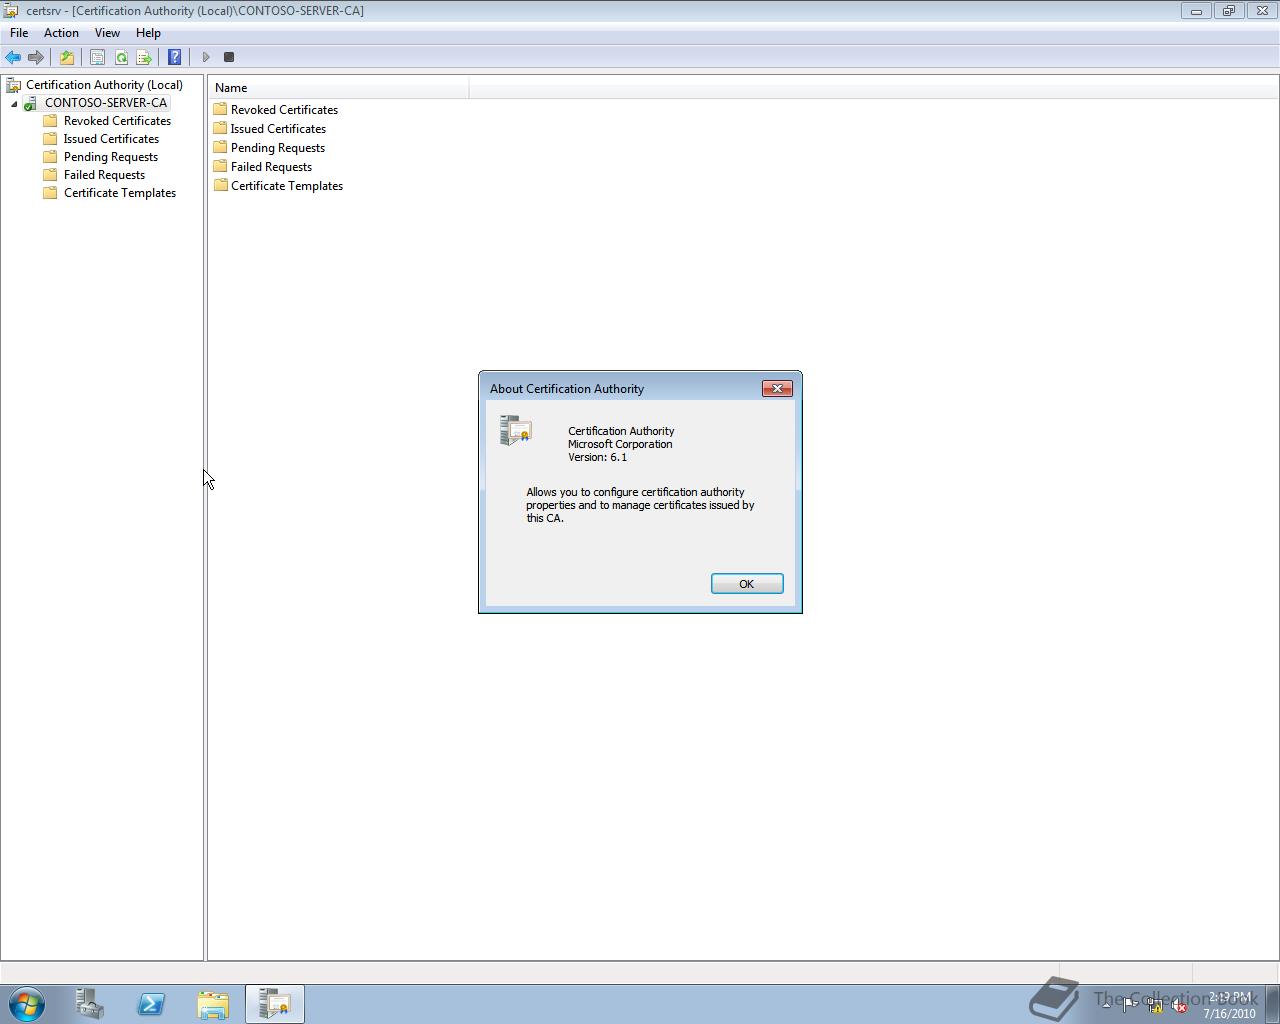Select CONTOSO-SERVER-CA label in the tree

pyautogui.click(x=106, y=103)
